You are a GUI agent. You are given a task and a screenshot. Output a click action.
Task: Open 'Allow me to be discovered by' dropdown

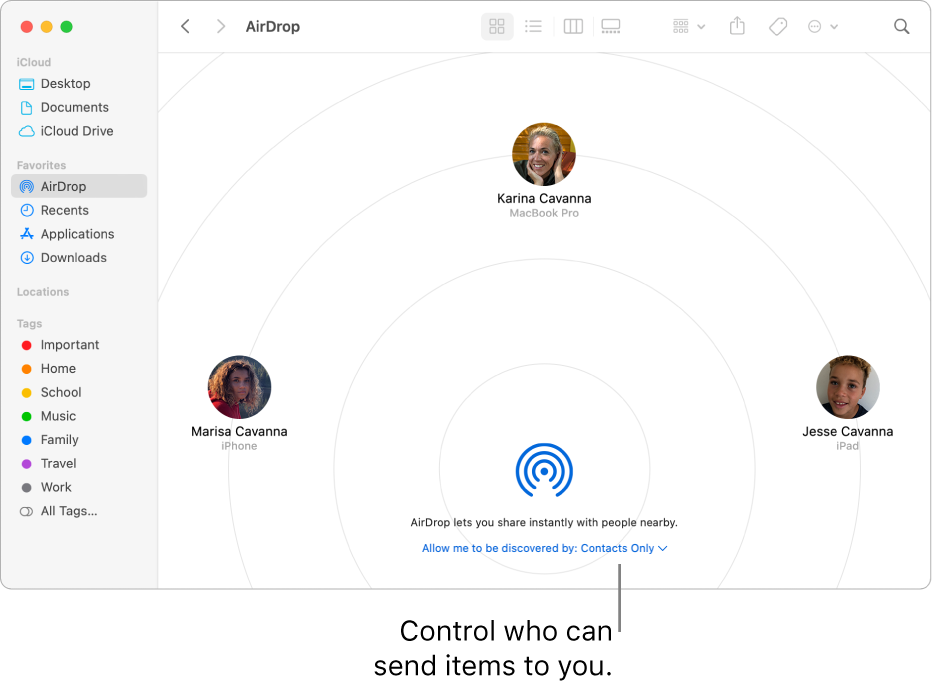(x=544, y=548)
